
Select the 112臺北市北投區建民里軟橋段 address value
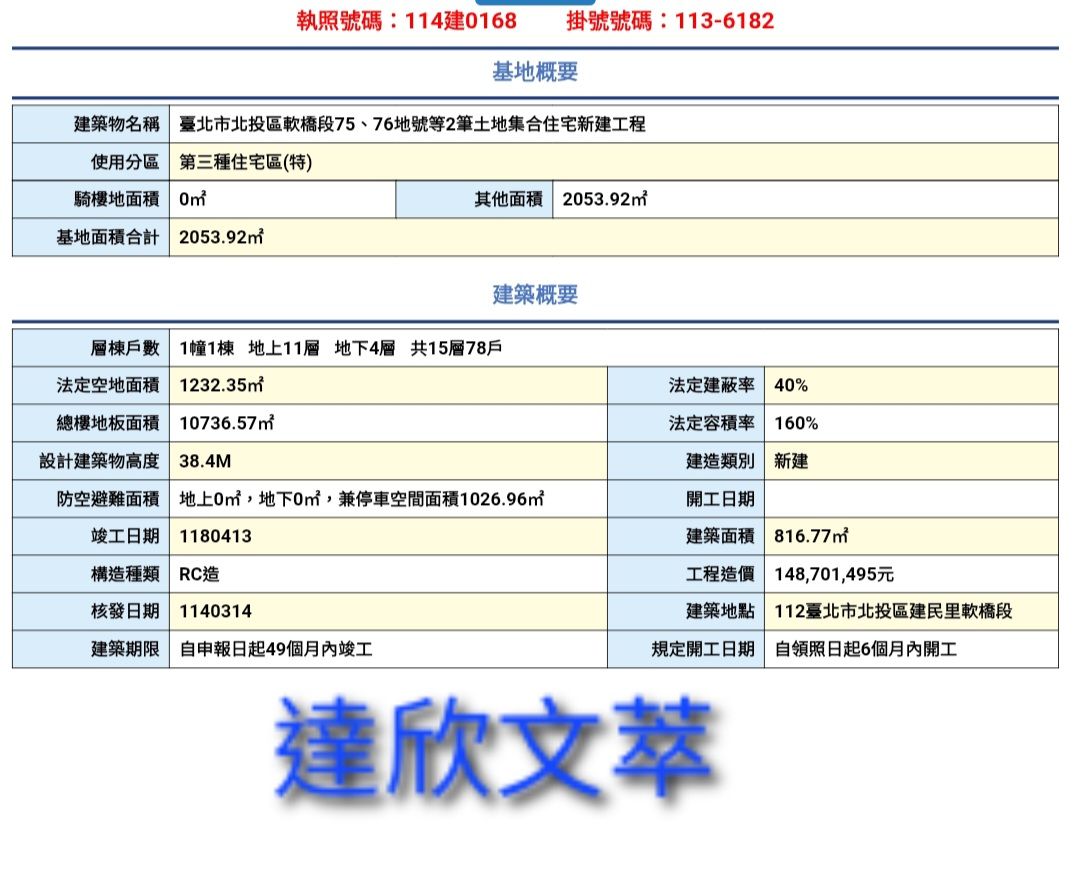(893, 611)
